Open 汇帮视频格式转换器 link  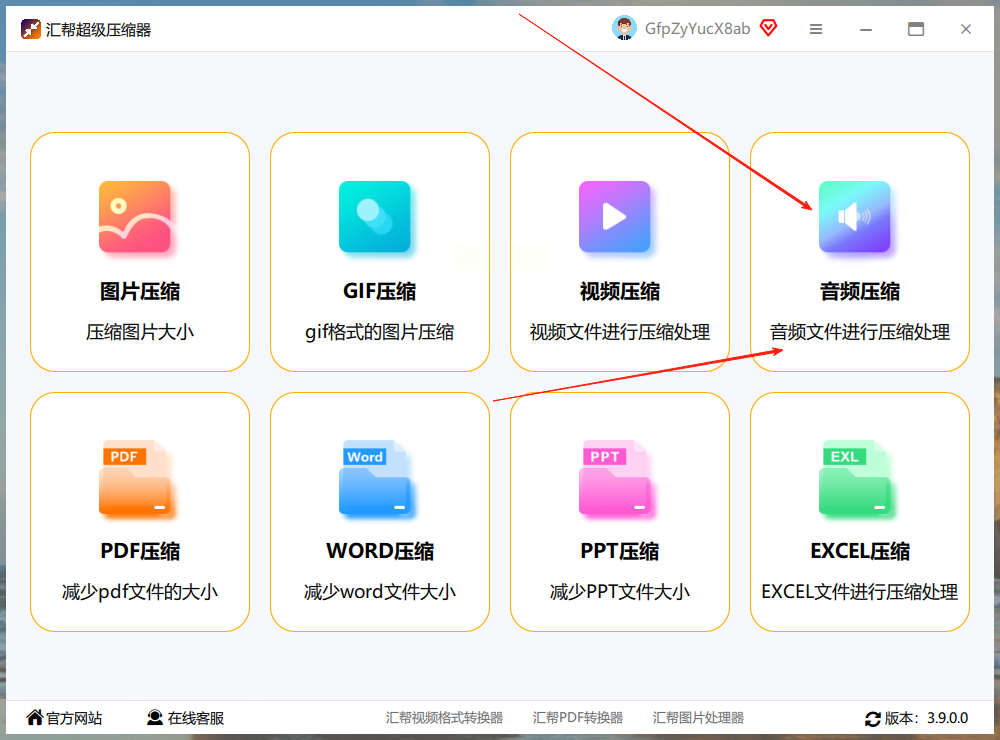coord(444,718)
